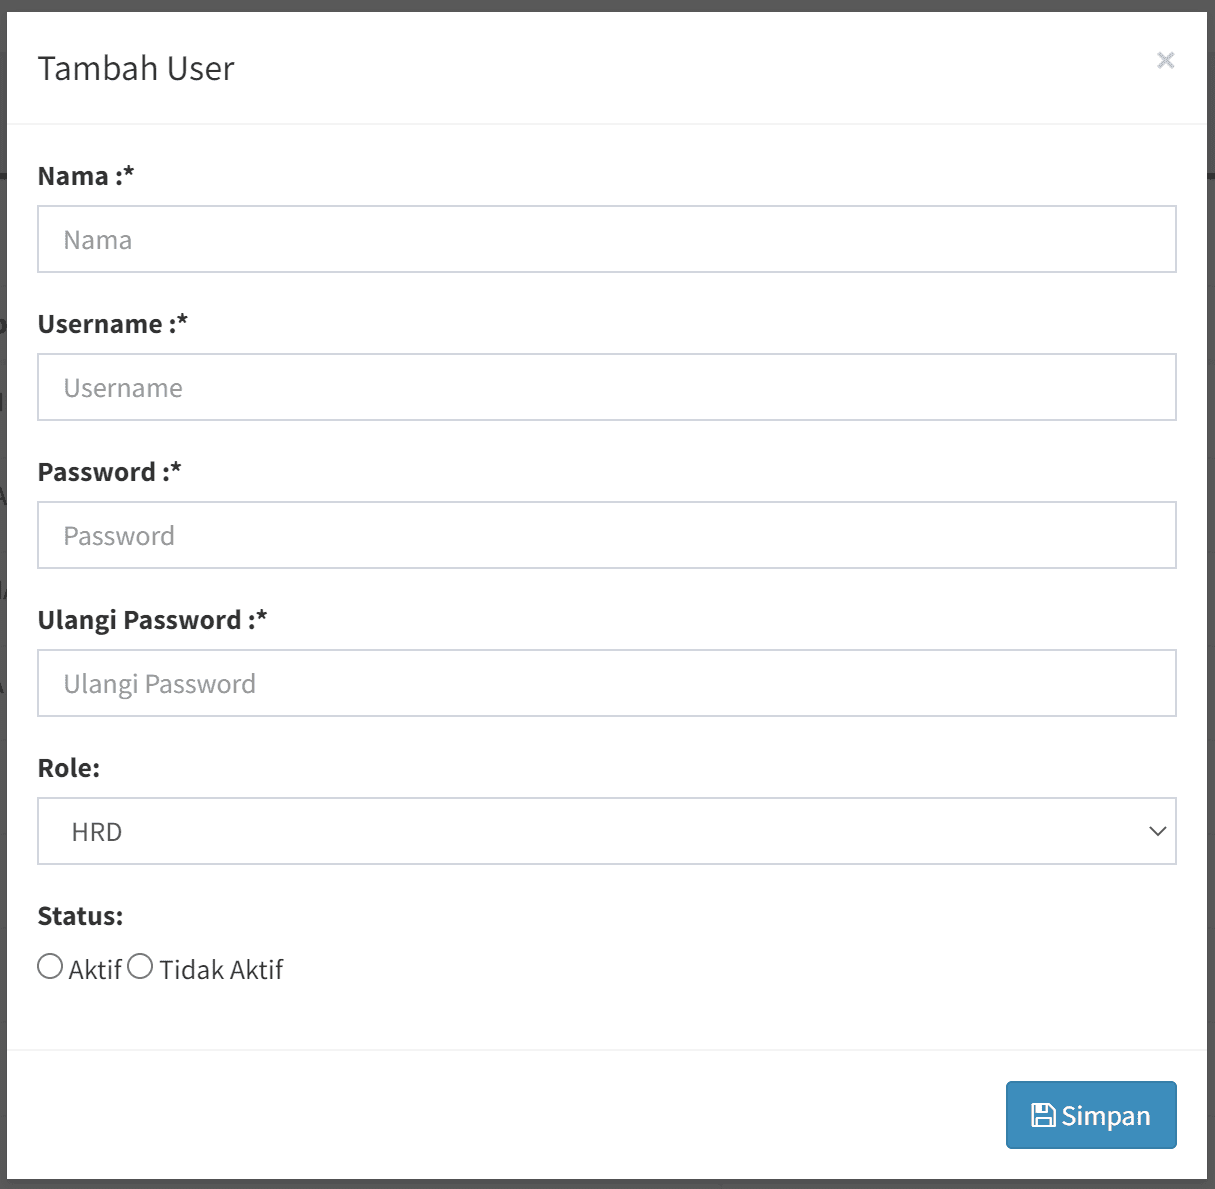Click the Ulangi Password field
1215x1189 pixels.
tap(606, 684)
